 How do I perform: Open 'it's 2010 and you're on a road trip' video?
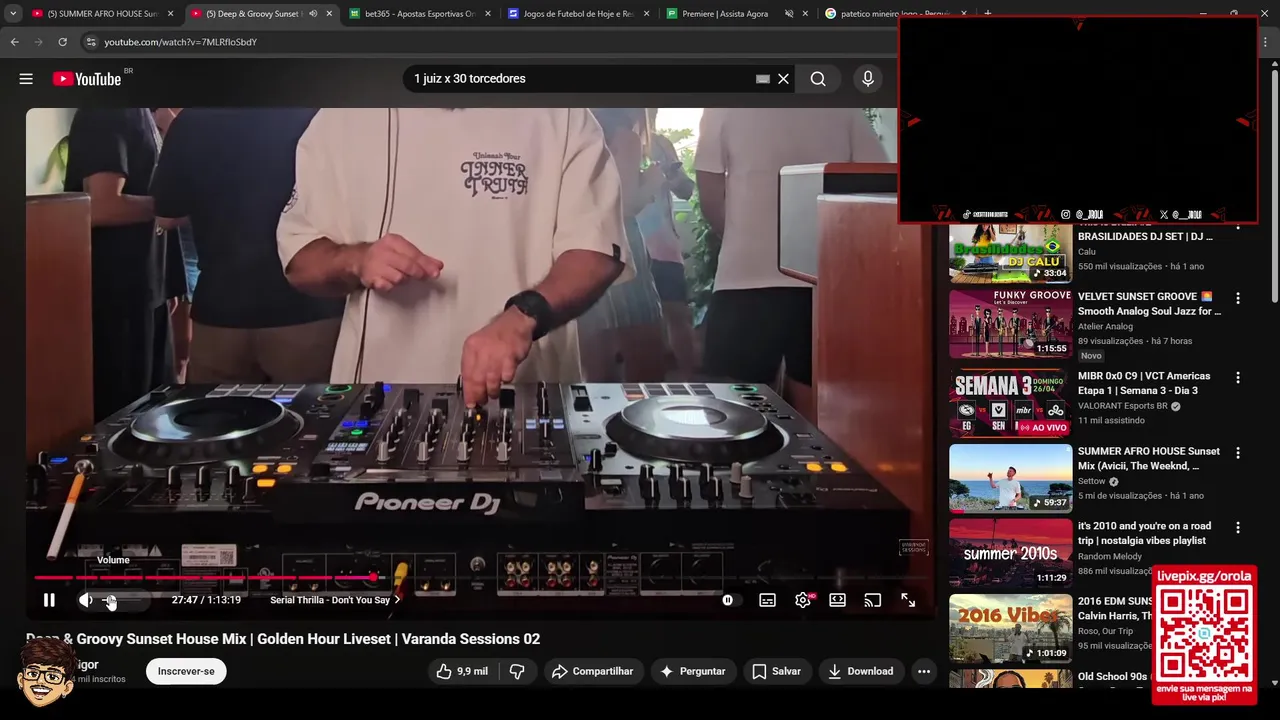point(1144,533)
